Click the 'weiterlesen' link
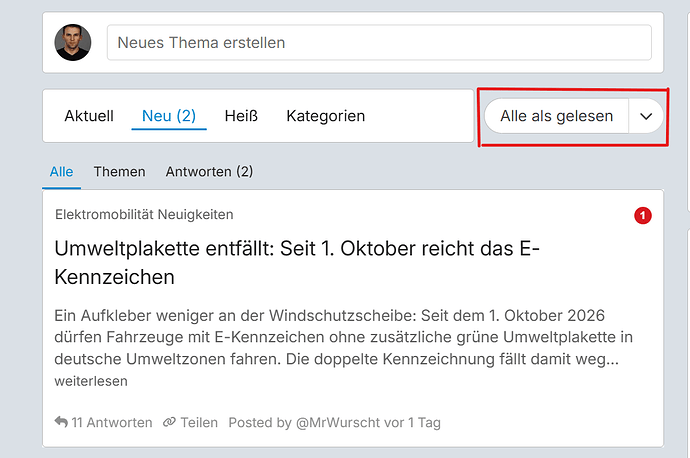The width and height of the screenshot is (690, 458). 91,381
